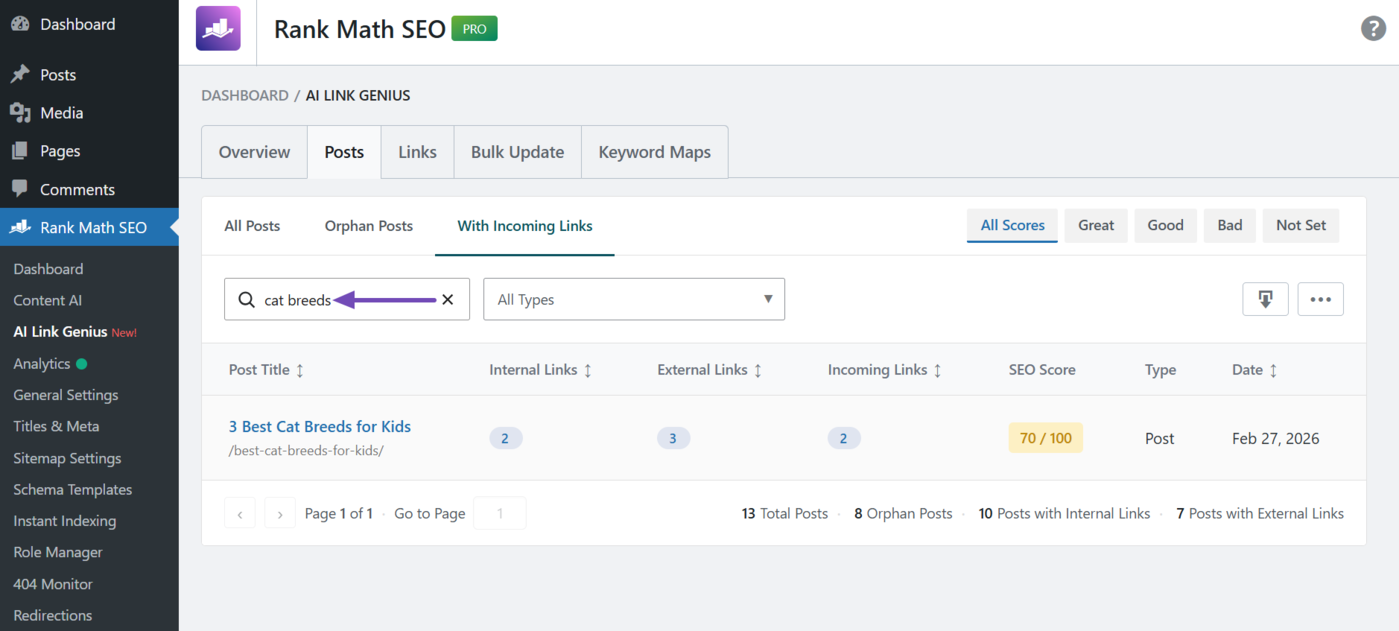Select the Posts tab
The height and width of the screenshot is (631, 1399).
click(x=344, y=152)
